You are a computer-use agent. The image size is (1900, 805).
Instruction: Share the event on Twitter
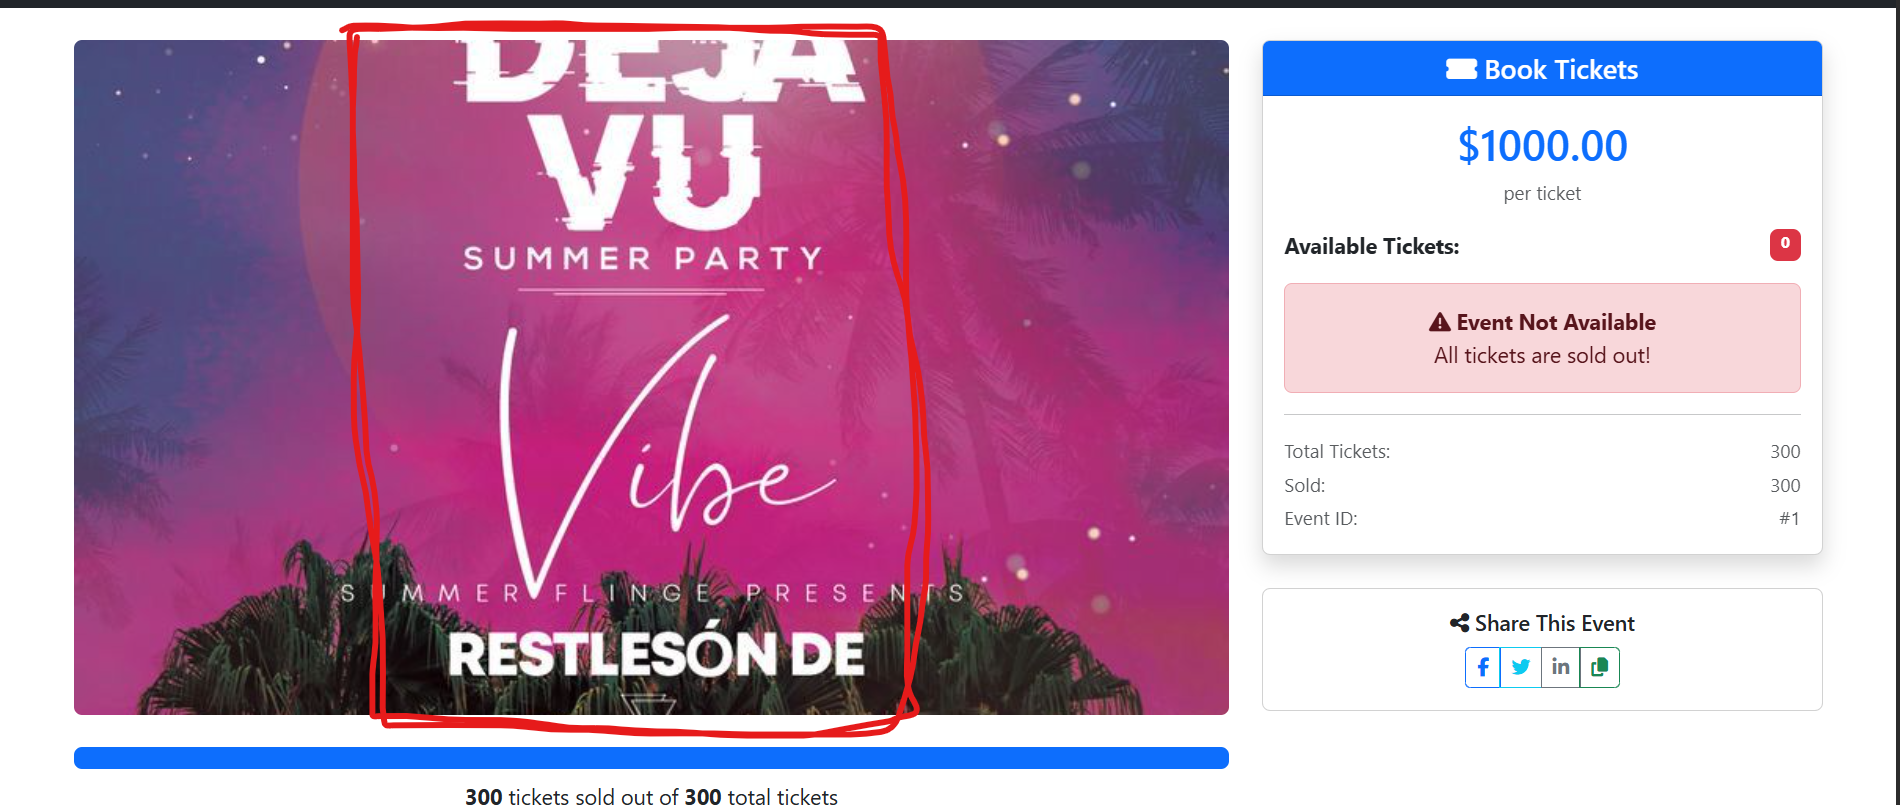pos(1521,667)
